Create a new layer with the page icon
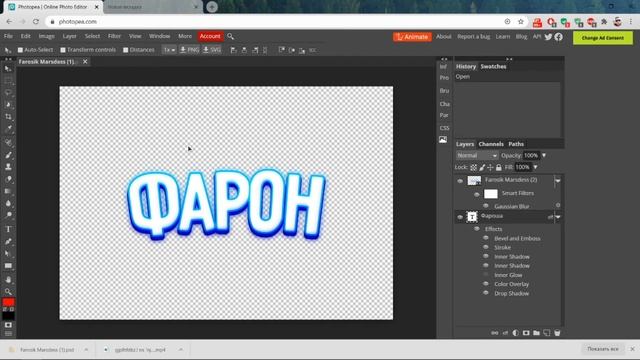Image resolution: width=640 pixels, height=360 pixels. tap(547, 333)
